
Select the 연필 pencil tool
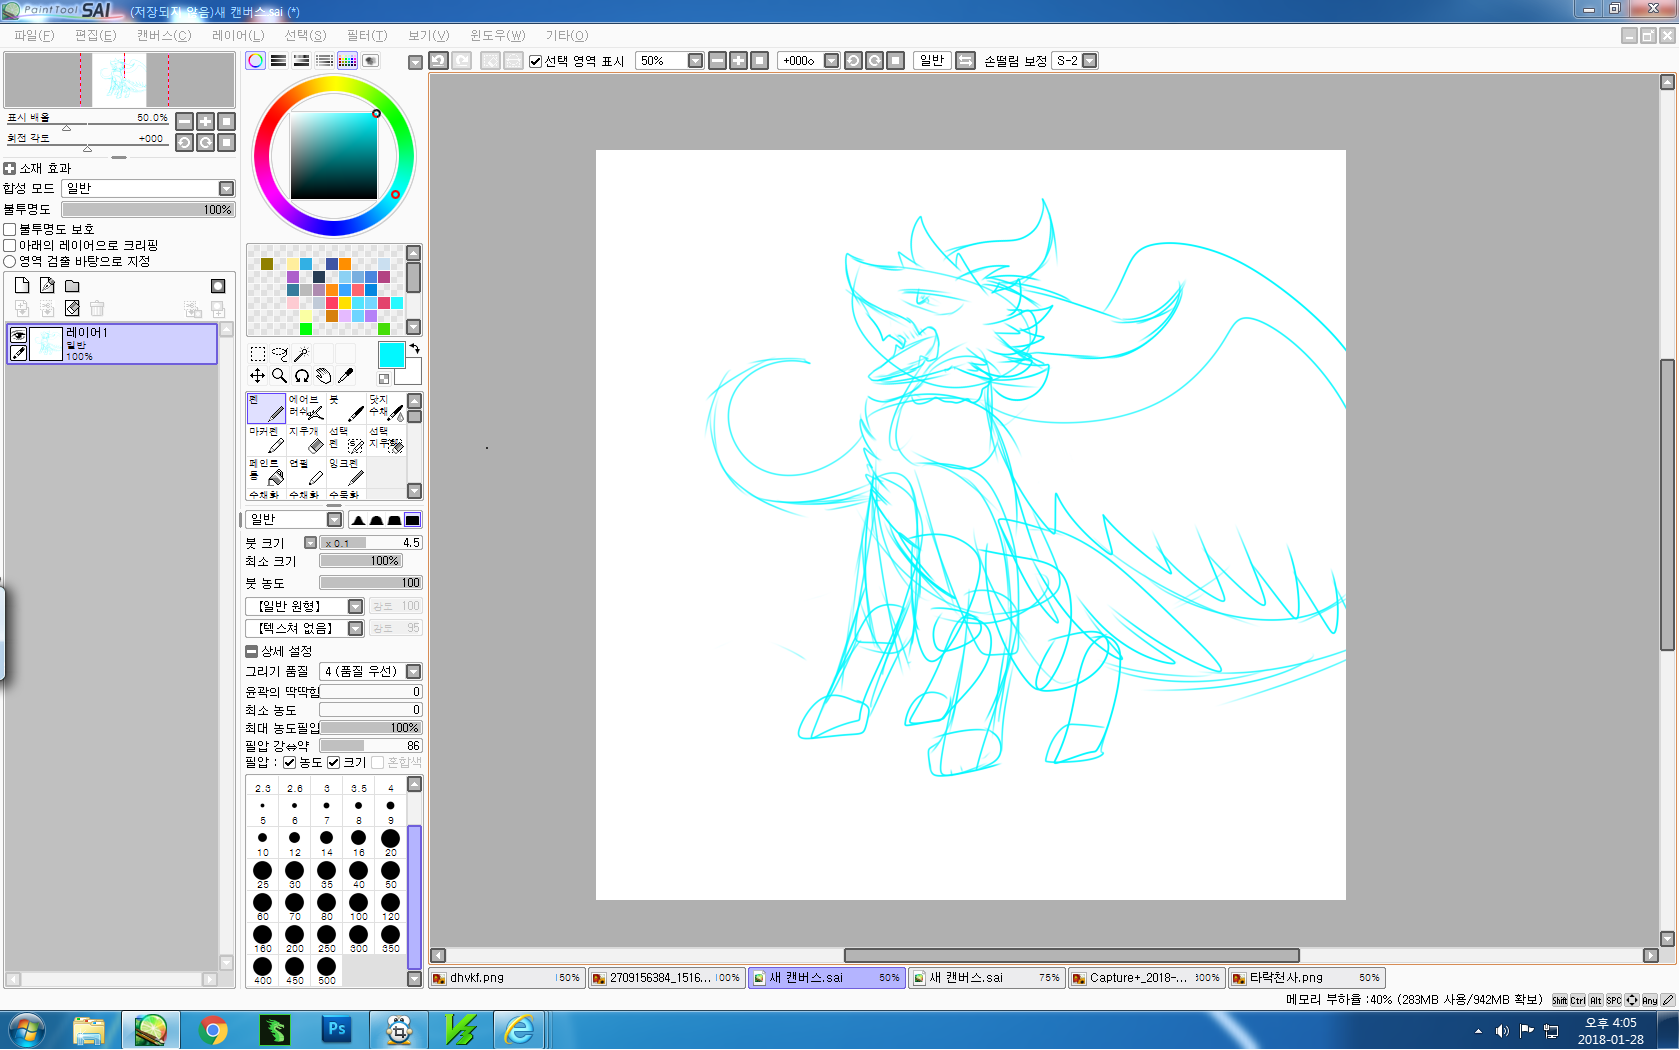(x=306, y=472)
